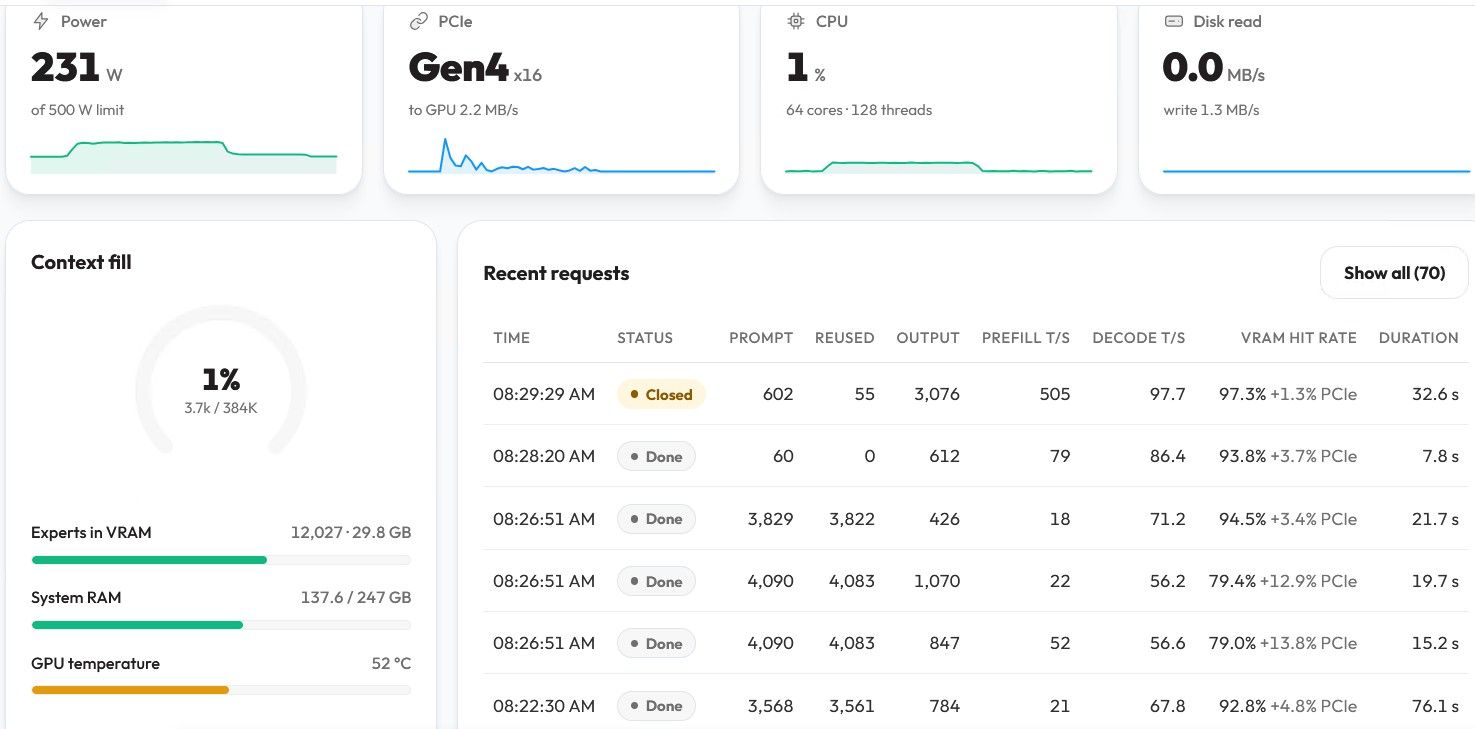
Task: Click the 231 W power reading
Action: pyautogui.click(x=77, y=68)
